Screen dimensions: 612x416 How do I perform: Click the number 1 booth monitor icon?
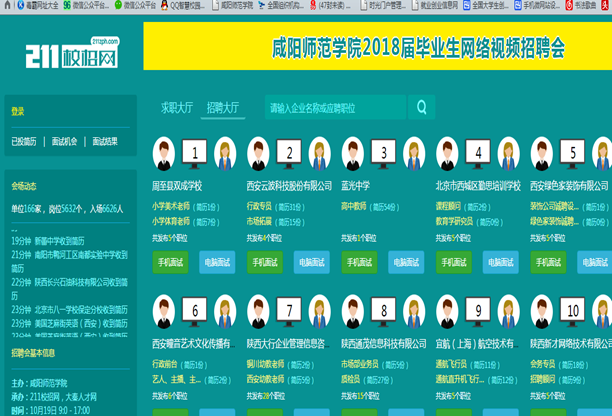click(x=194, y=153)
